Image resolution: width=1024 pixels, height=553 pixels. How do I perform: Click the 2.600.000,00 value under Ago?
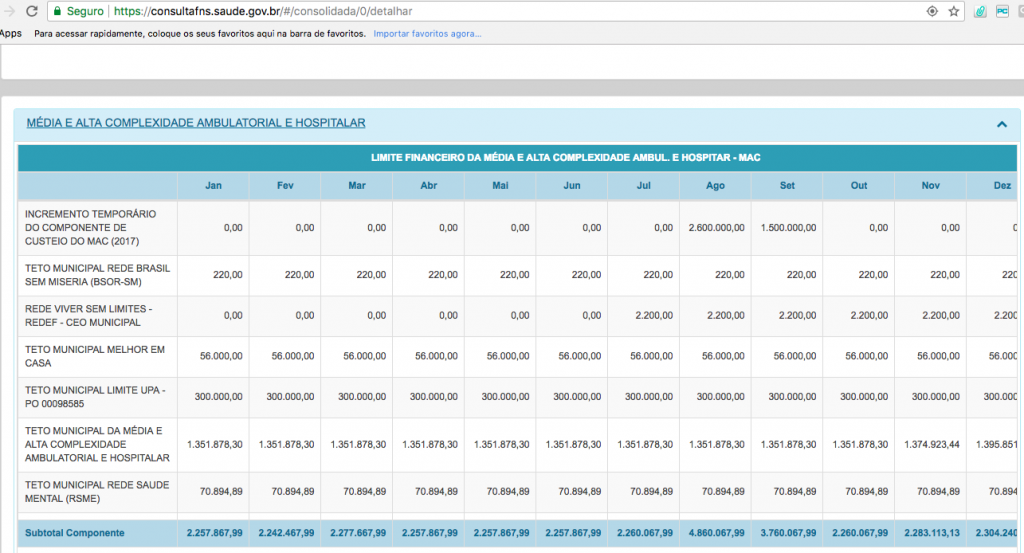point(716,228)
